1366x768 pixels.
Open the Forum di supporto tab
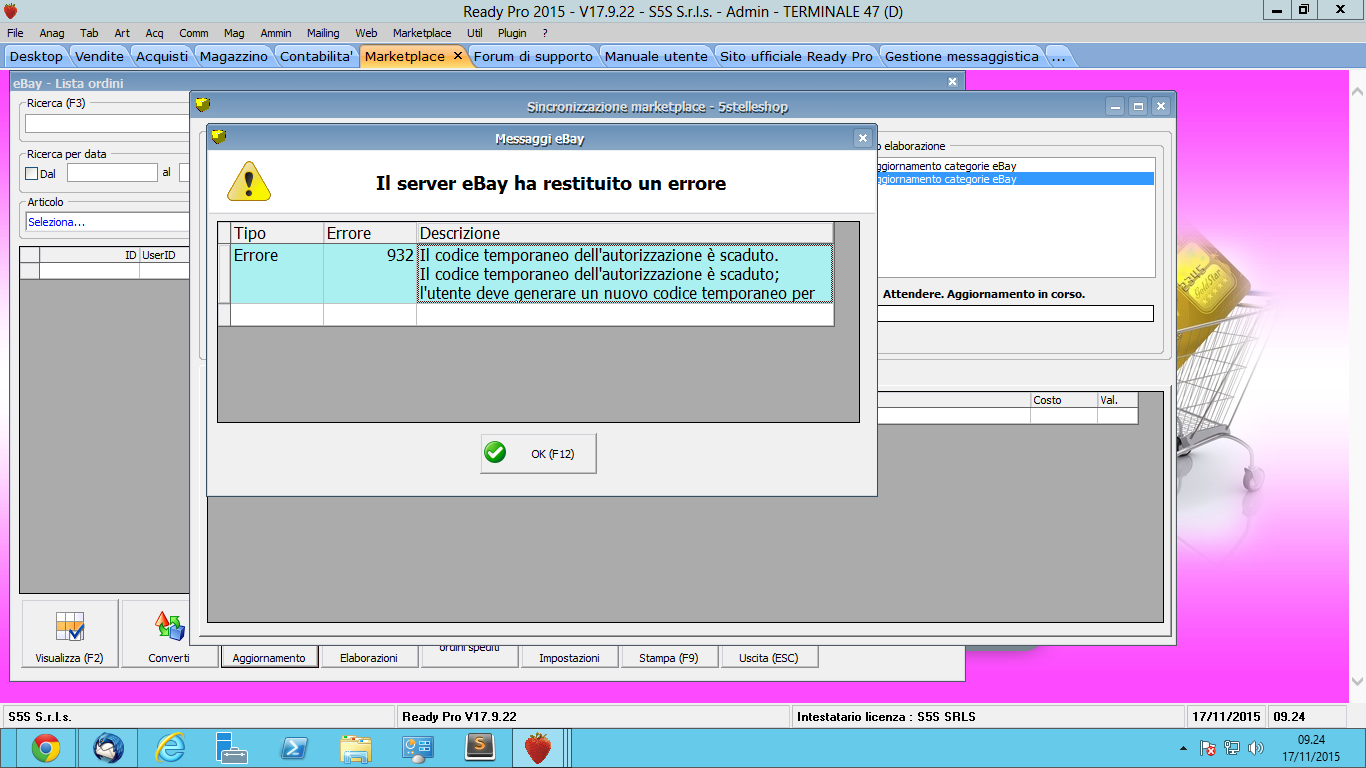coord(533,57)
